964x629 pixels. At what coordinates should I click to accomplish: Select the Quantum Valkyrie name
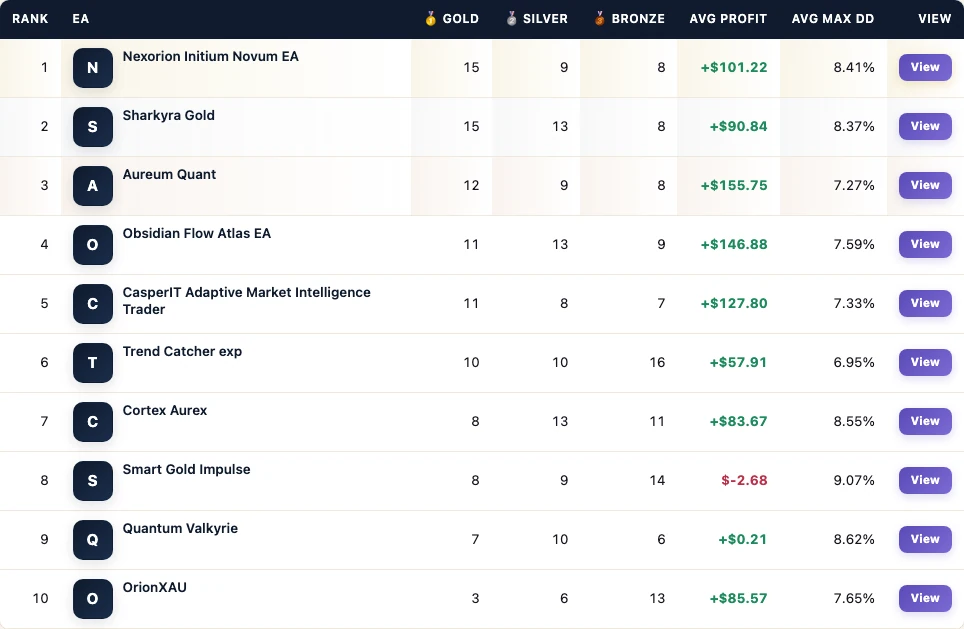click(180, 529)
